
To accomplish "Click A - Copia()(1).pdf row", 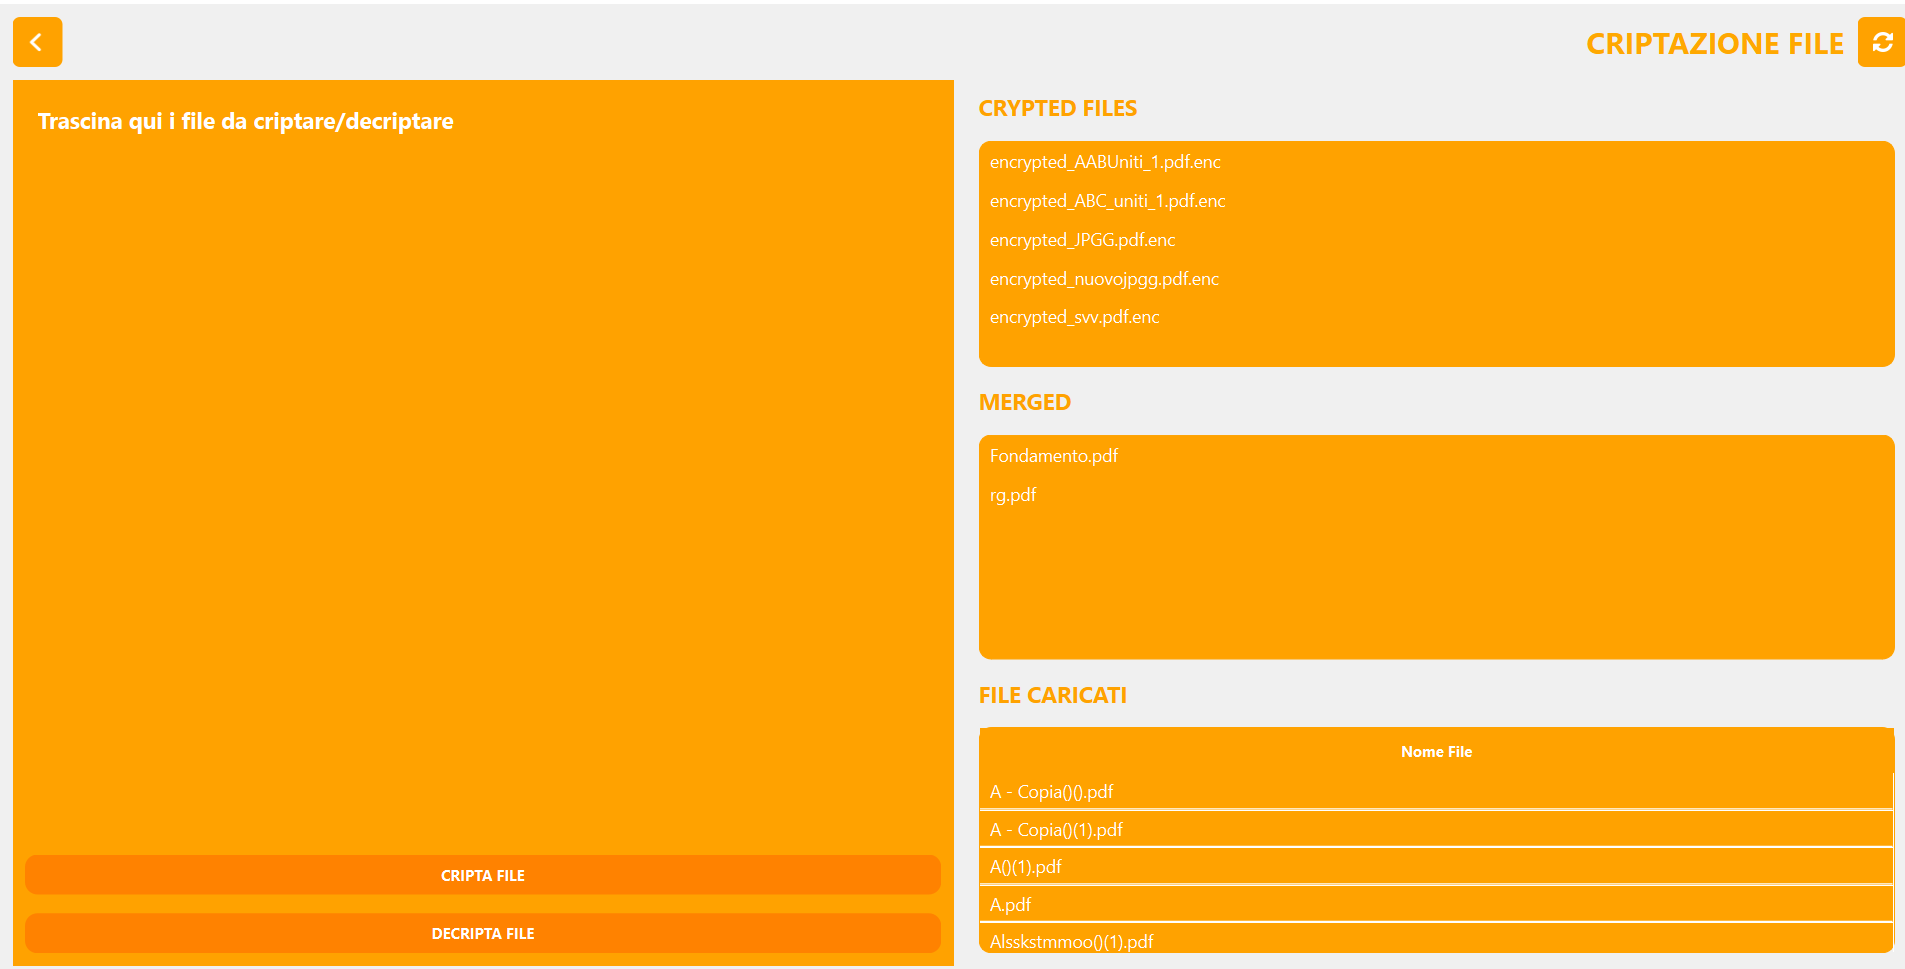I will [x=1056, y=829].
